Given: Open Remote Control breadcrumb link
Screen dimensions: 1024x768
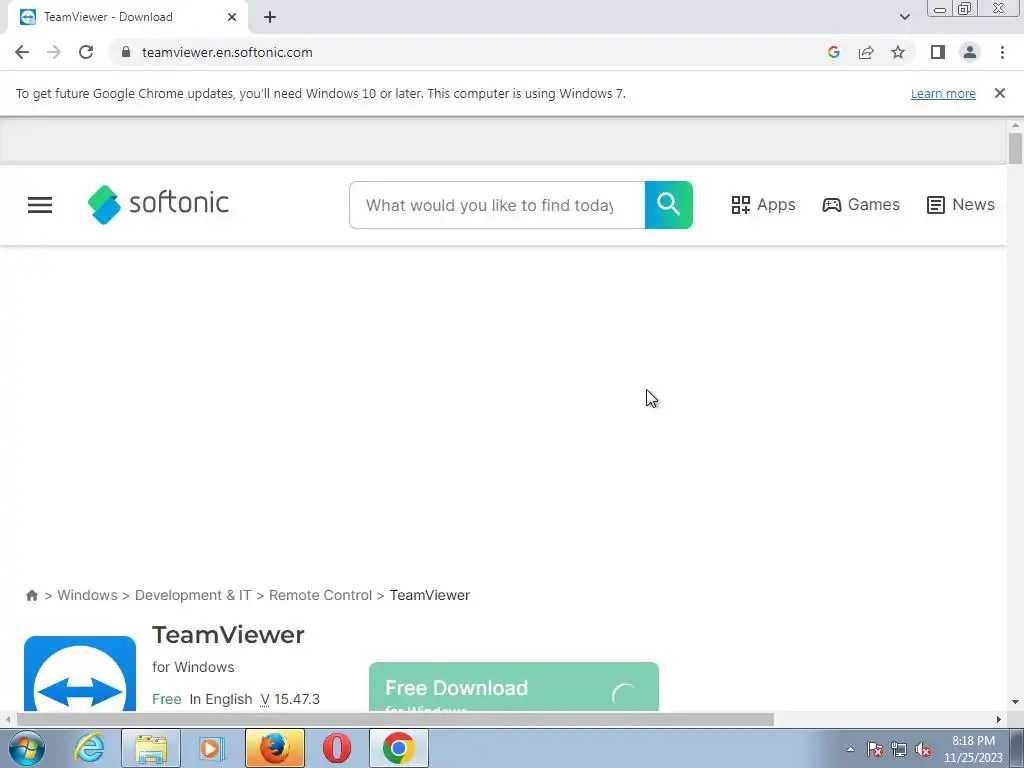Looking at the screenshot, I should coord(320,595).
